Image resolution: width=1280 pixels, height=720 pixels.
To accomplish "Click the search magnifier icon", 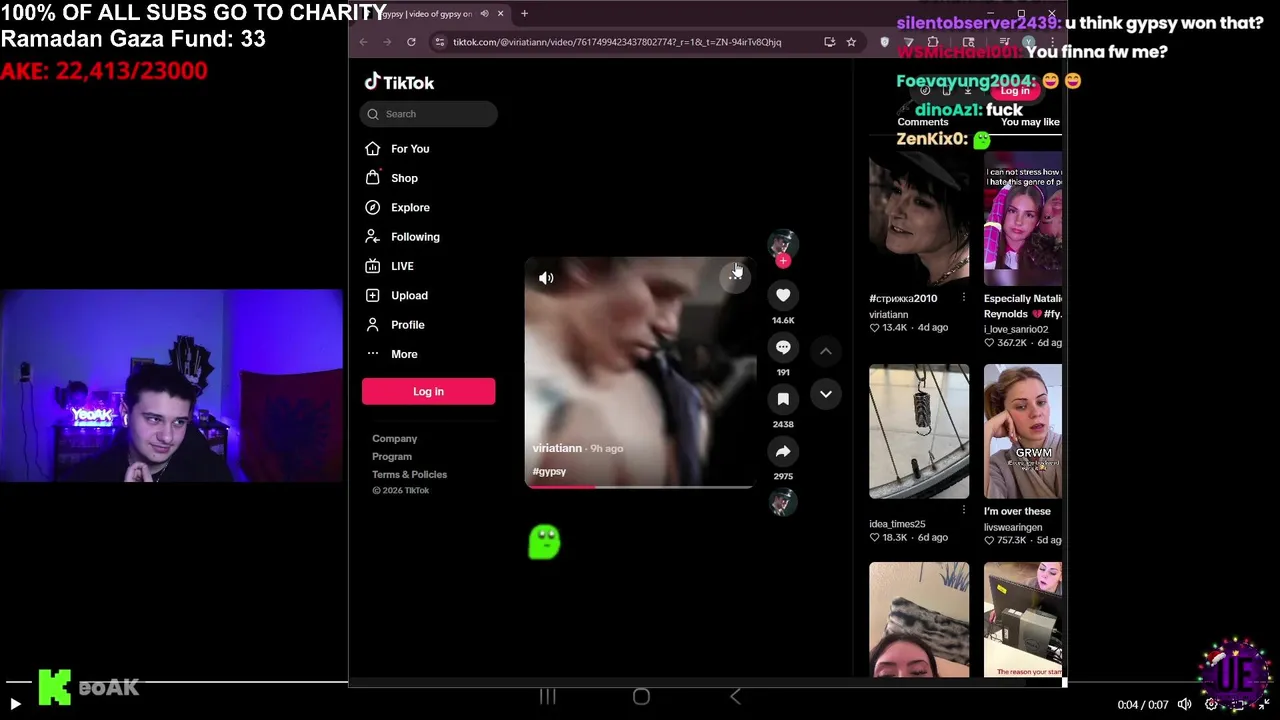I will [373, 114].
